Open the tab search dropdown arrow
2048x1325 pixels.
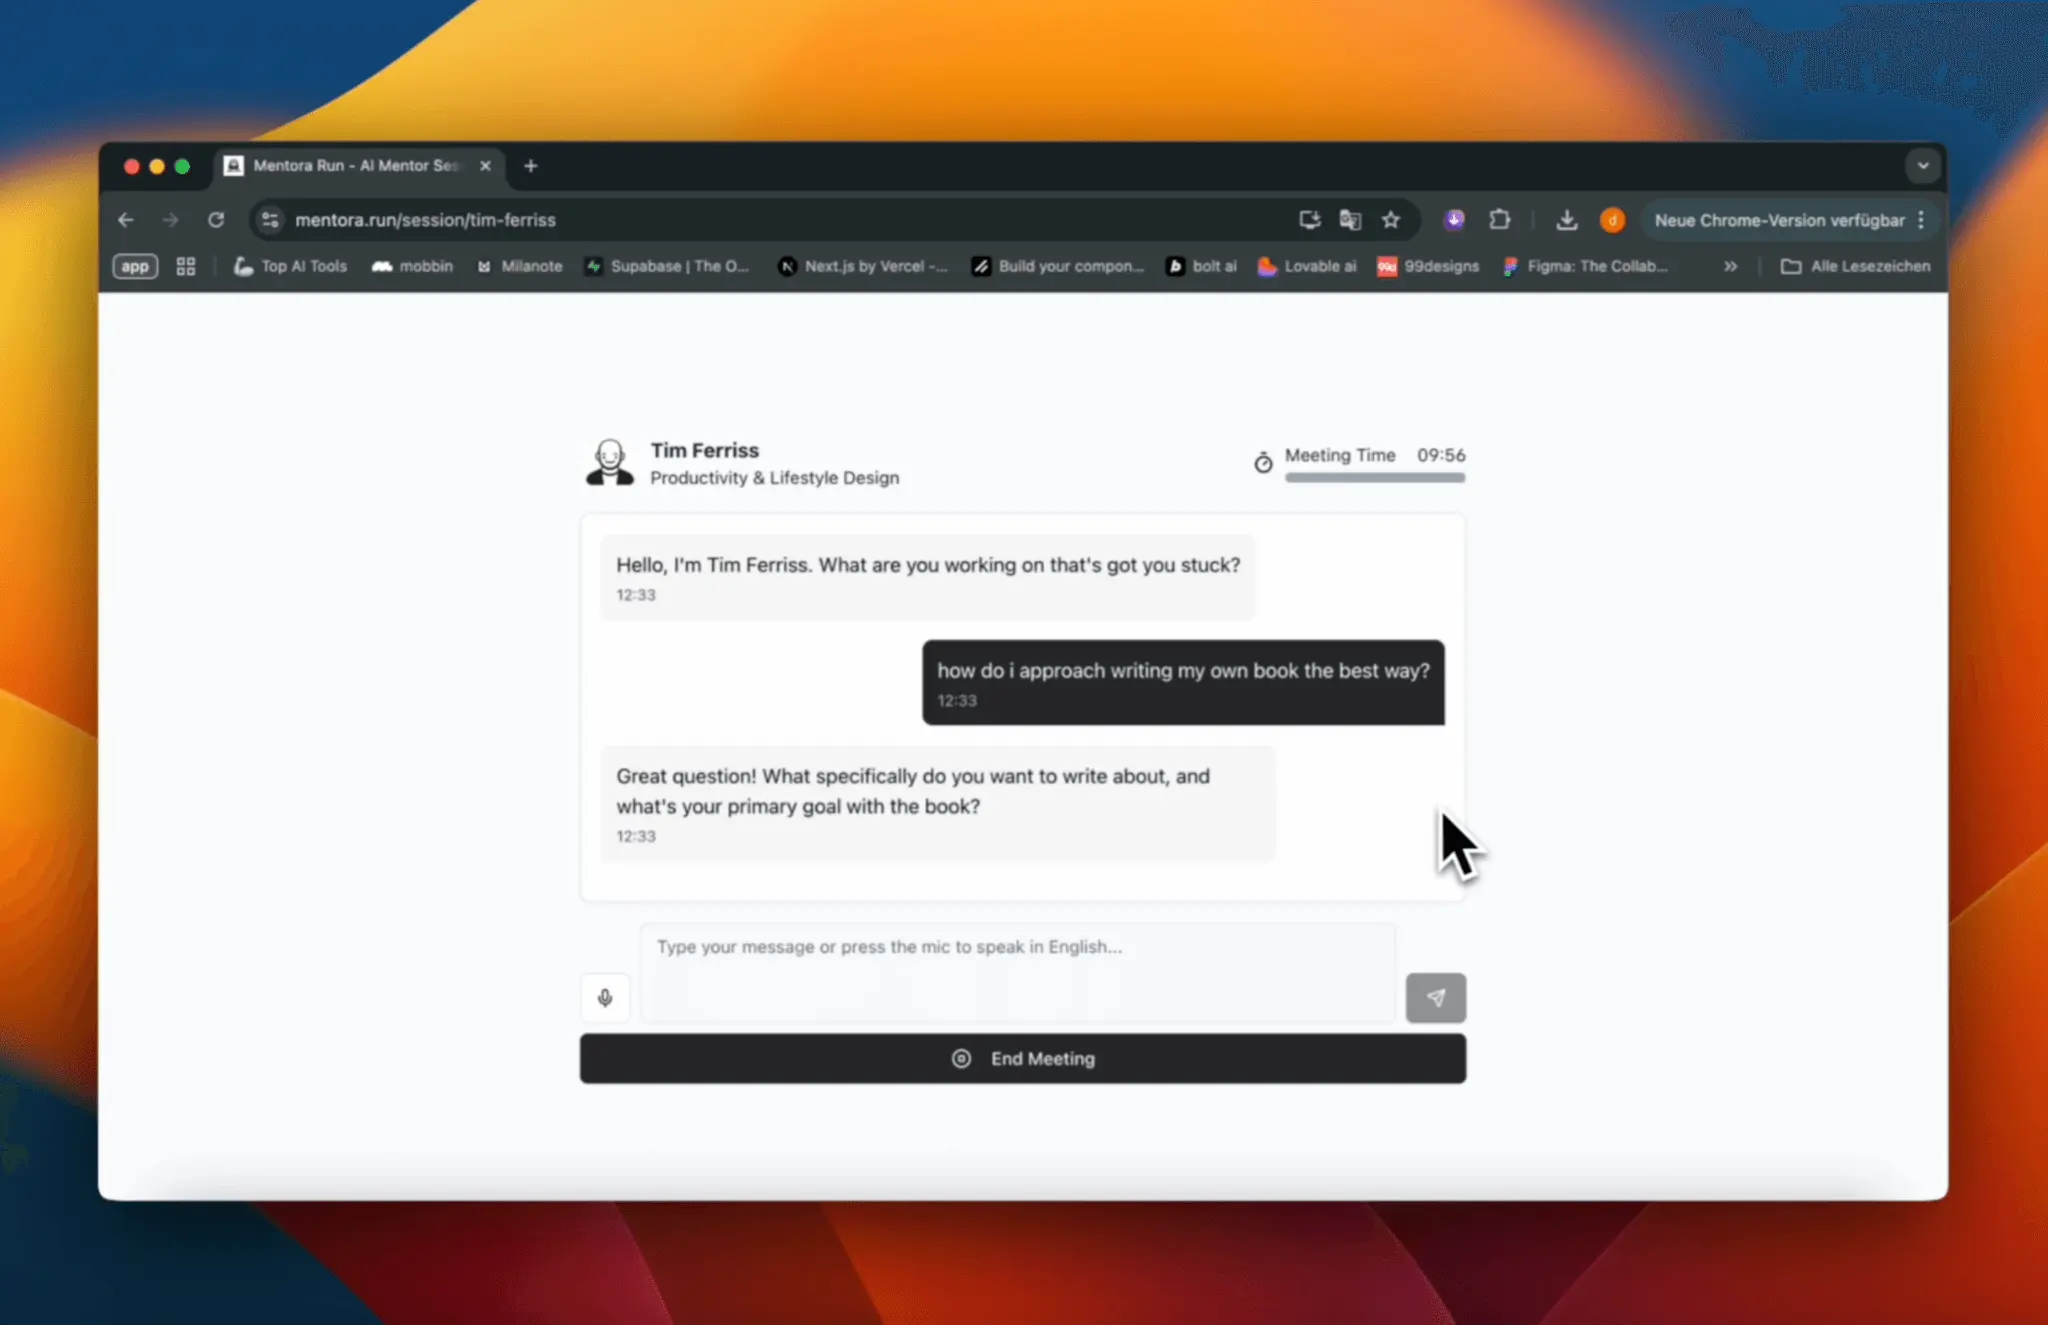click(x=1922, y=166)
